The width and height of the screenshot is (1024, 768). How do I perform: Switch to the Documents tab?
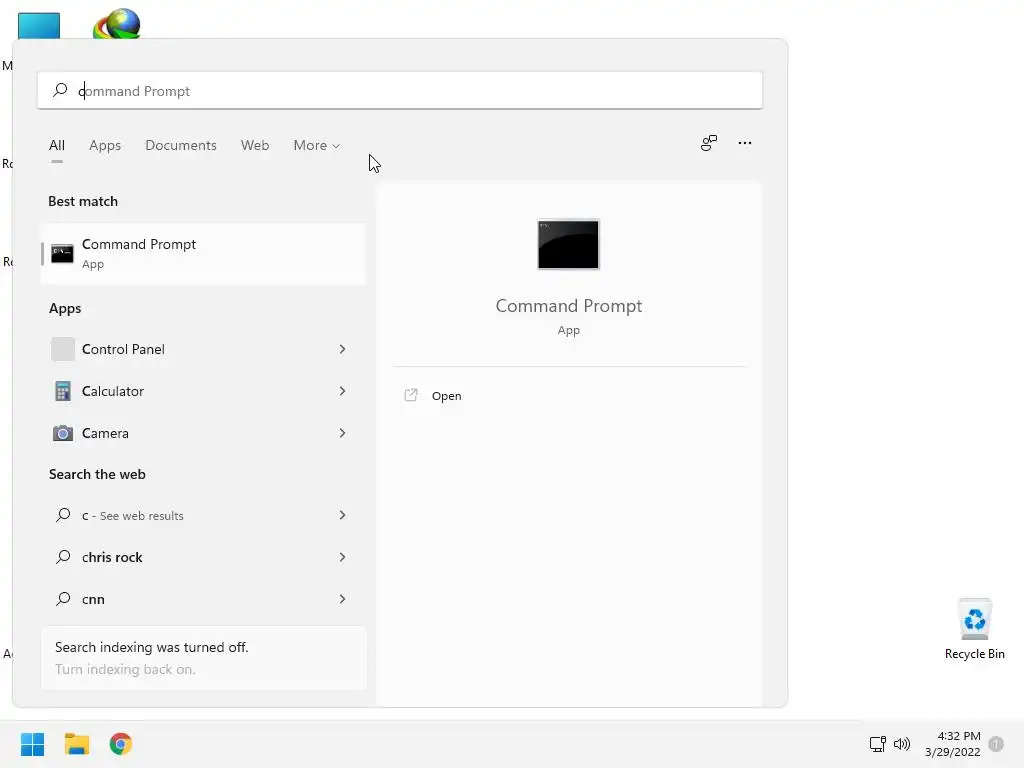click(x=181, y=145)
